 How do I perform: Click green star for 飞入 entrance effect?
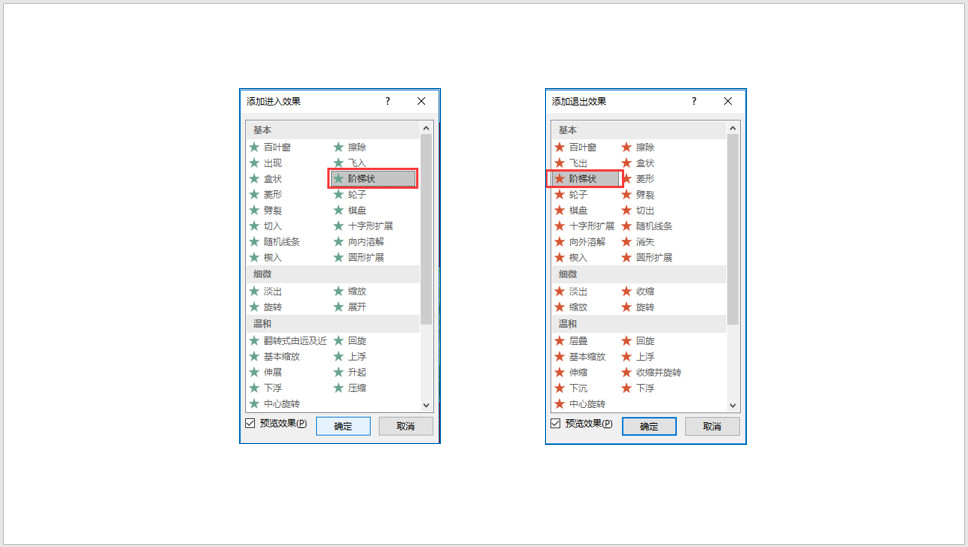[x=338, y=163]
